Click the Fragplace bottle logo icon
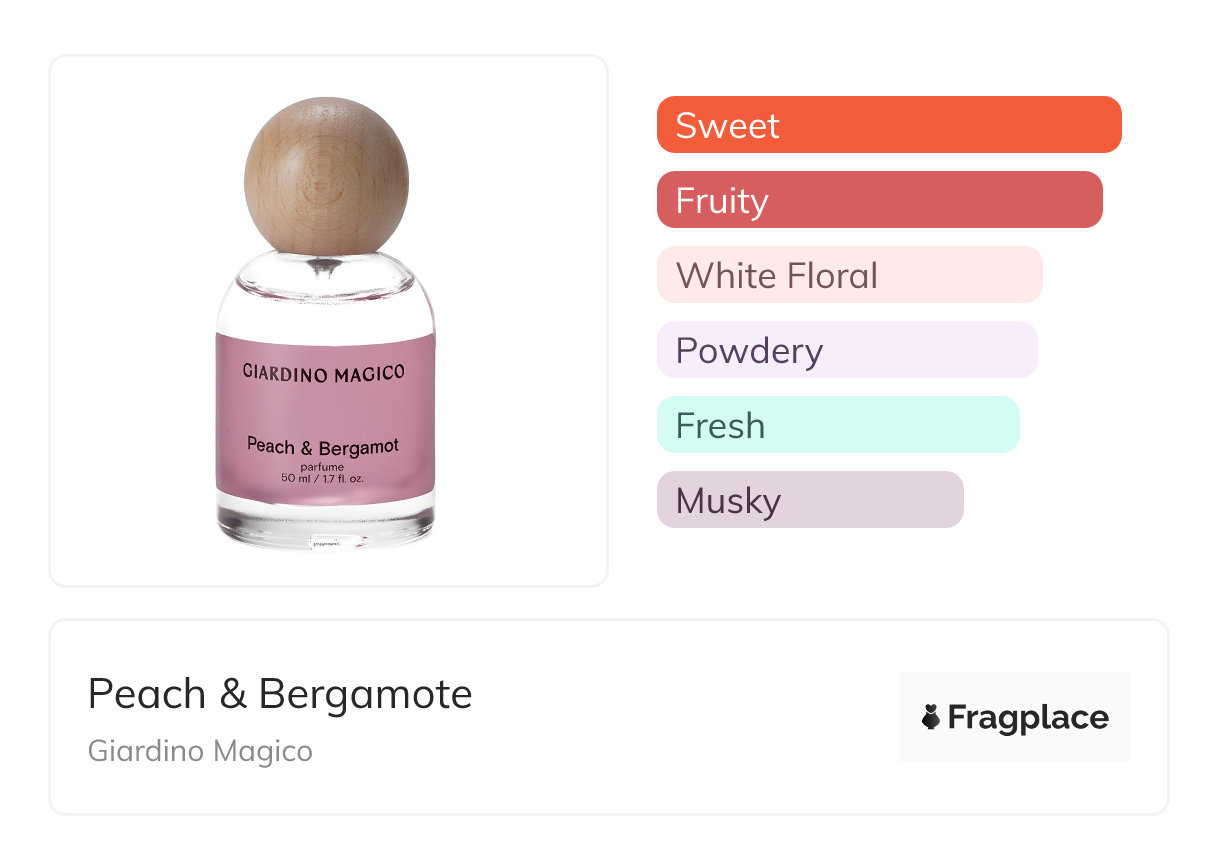Screen dimensions: 1218x864 tap(931, 717)
